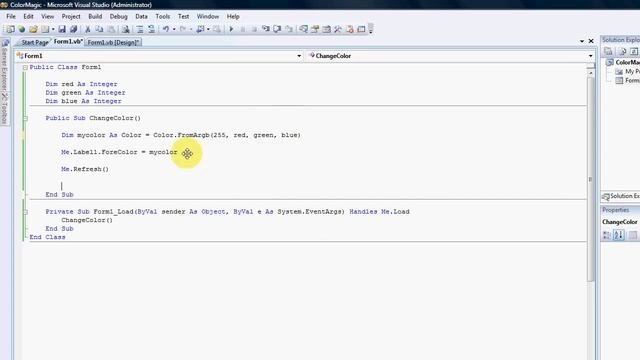Click the Redo arrow icon

point(182,29)
